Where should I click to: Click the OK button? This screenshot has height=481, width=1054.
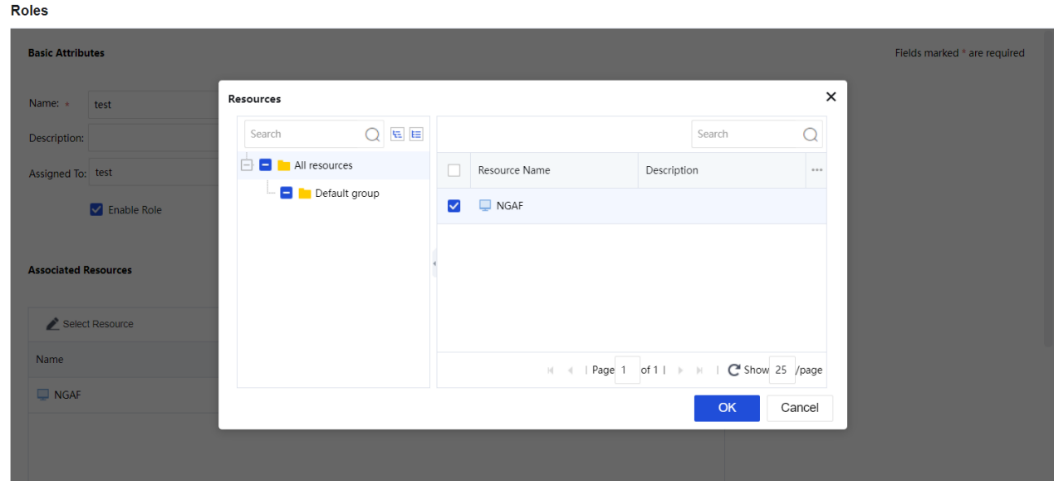[x=727, y=408]
